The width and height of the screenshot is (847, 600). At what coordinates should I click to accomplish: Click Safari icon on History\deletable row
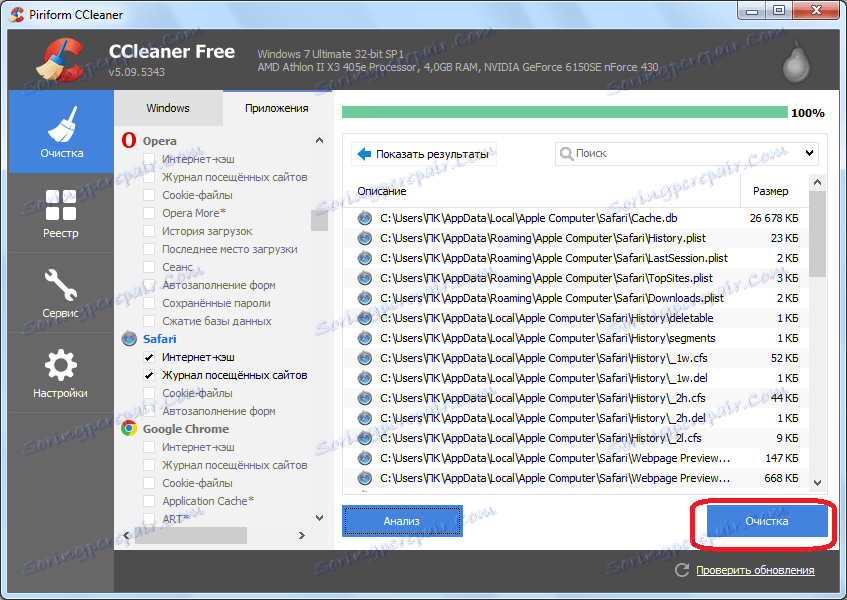(365, 318)
